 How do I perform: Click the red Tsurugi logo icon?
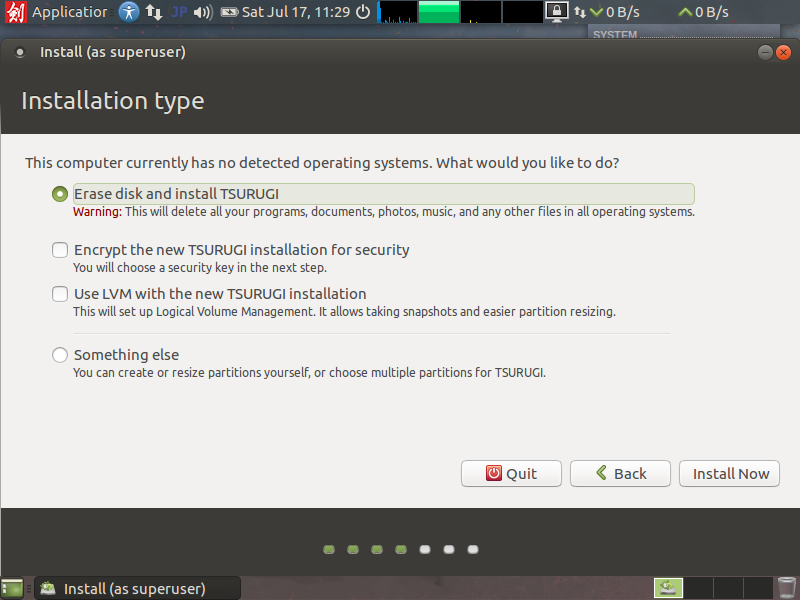(x=15, y=12)
